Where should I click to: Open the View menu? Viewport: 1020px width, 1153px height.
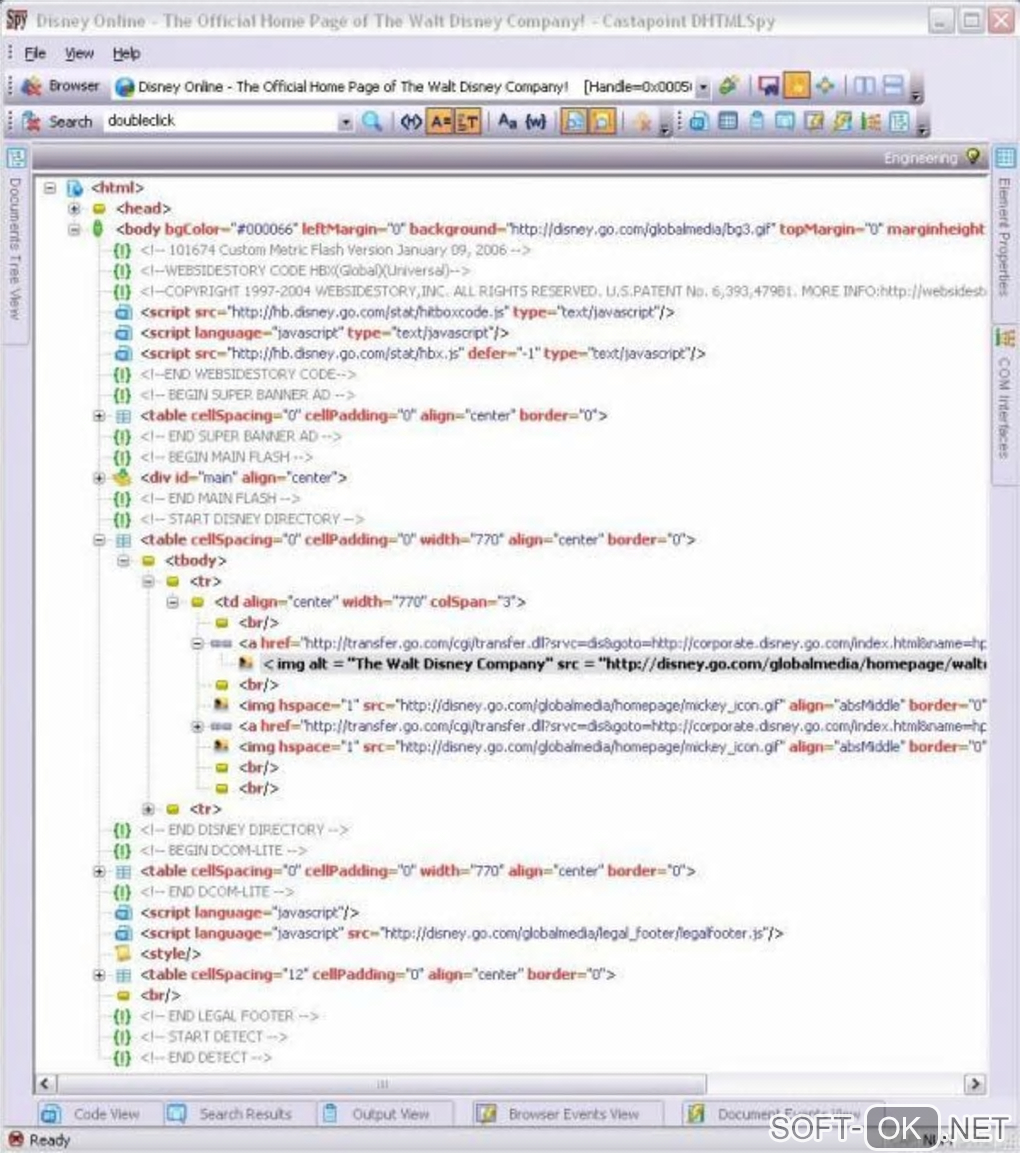(x=79, y=54)
